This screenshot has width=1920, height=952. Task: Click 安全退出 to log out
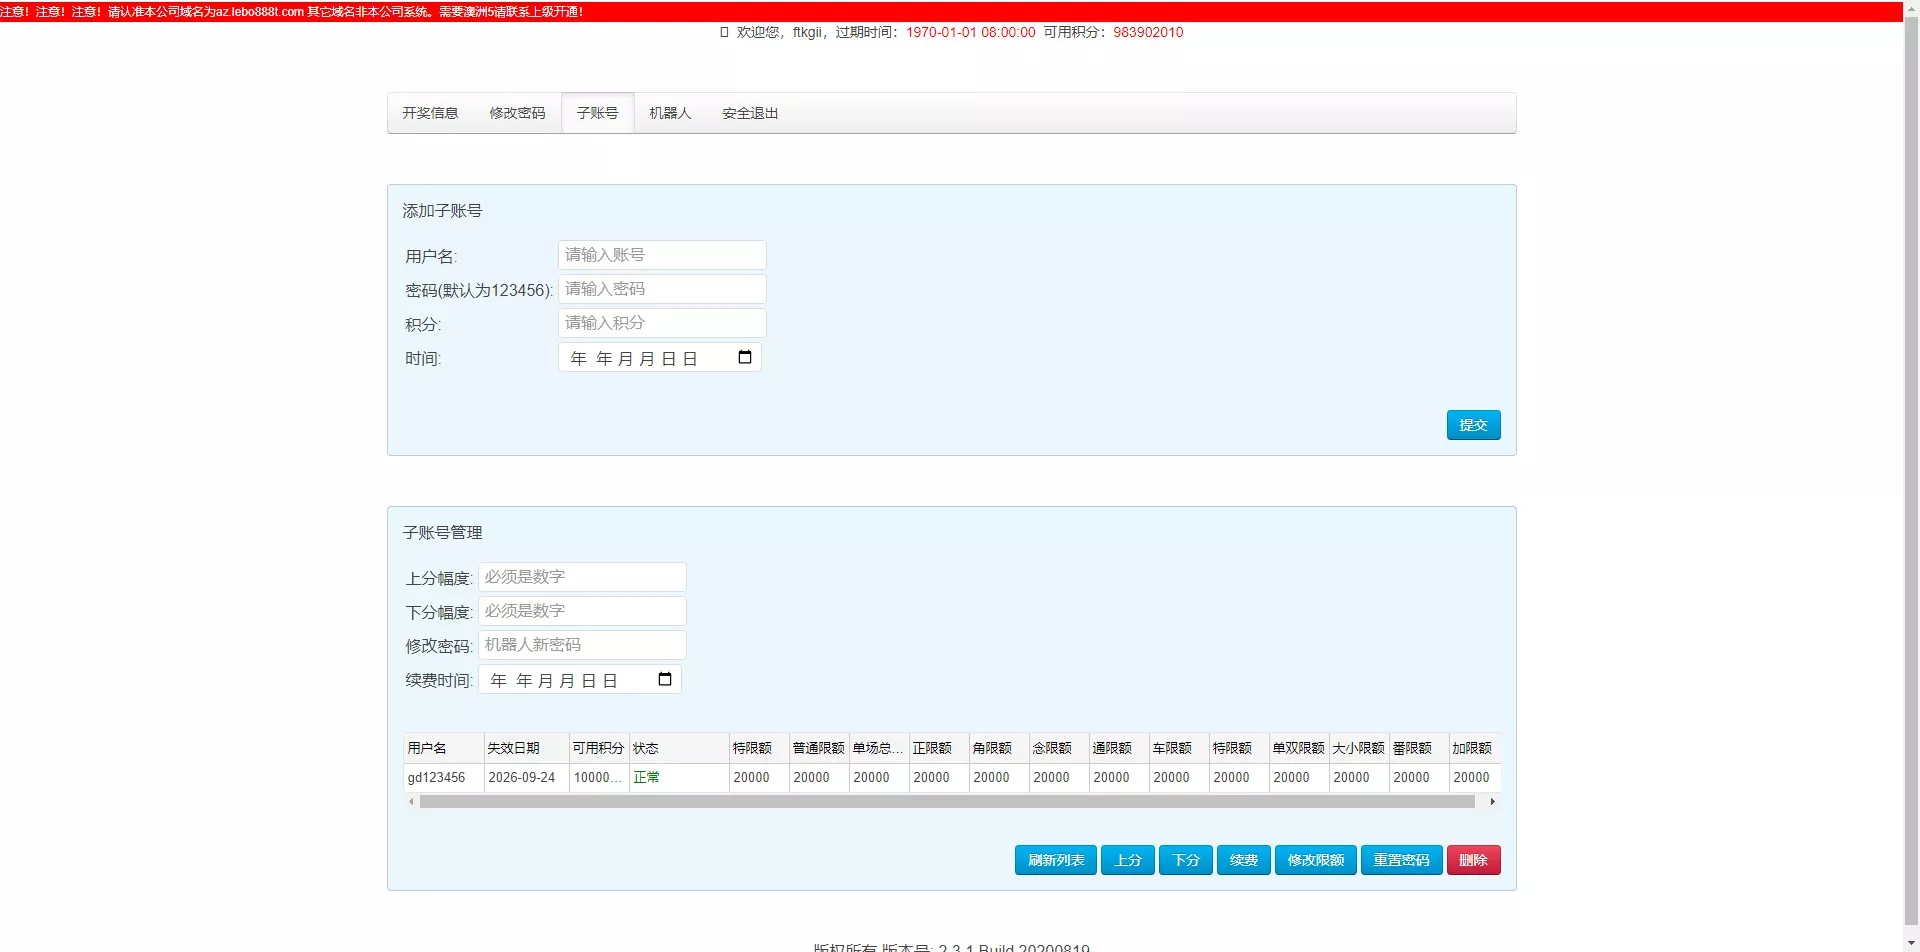tap(749, 113)
